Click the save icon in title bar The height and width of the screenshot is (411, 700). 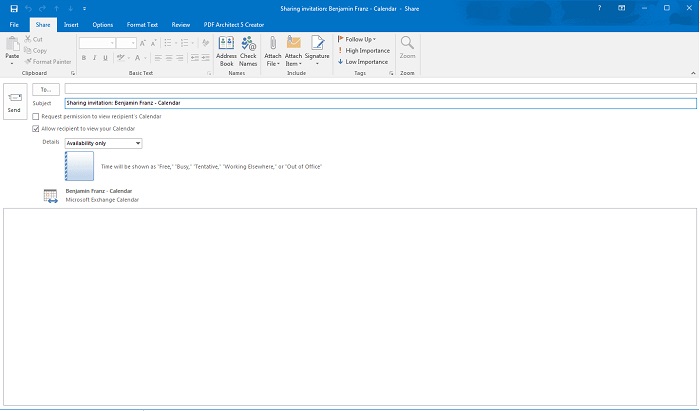[14, 8]
